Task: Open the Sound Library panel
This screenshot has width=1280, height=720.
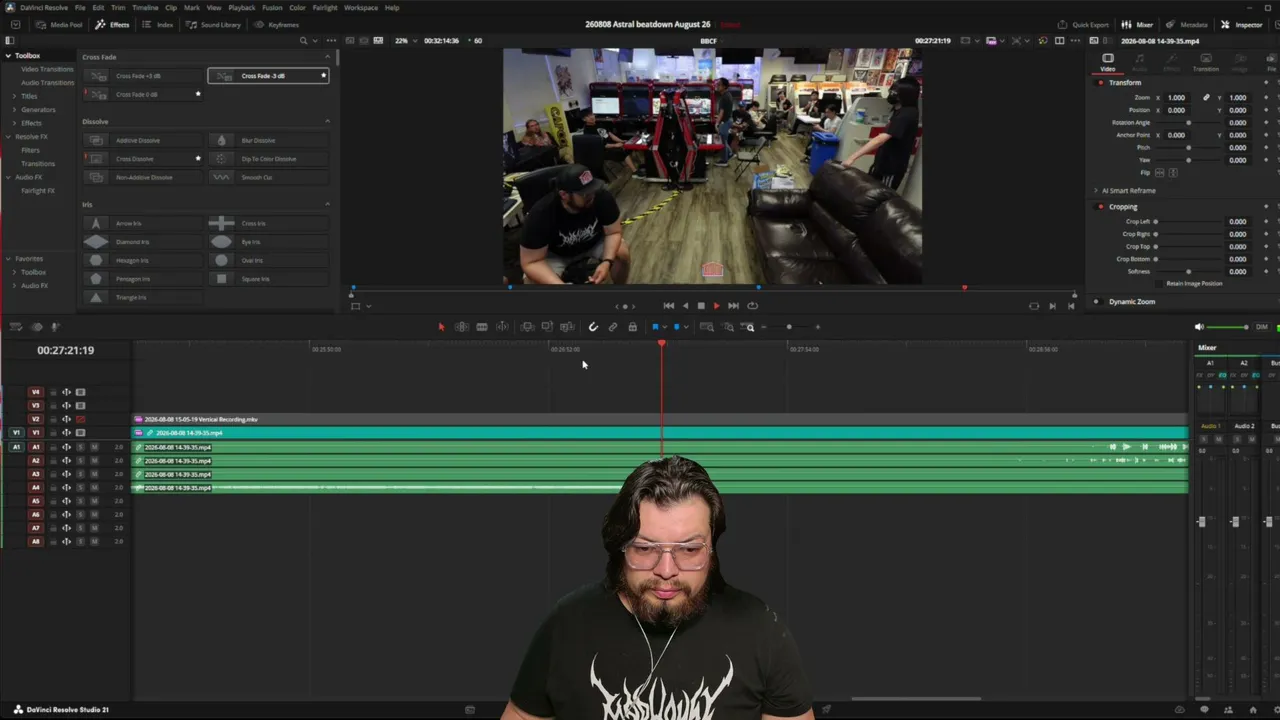Action: (x=213, y=24)
